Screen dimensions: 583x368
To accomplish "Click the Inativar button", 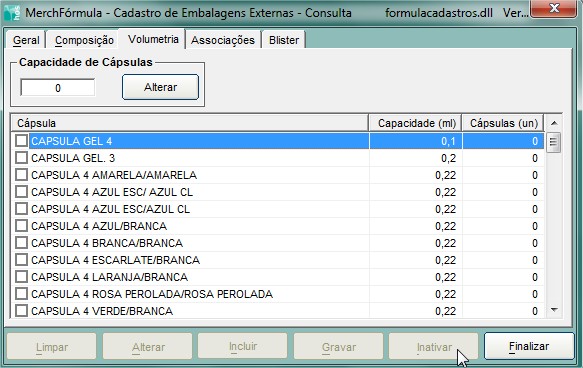I will tap(434, 346).
